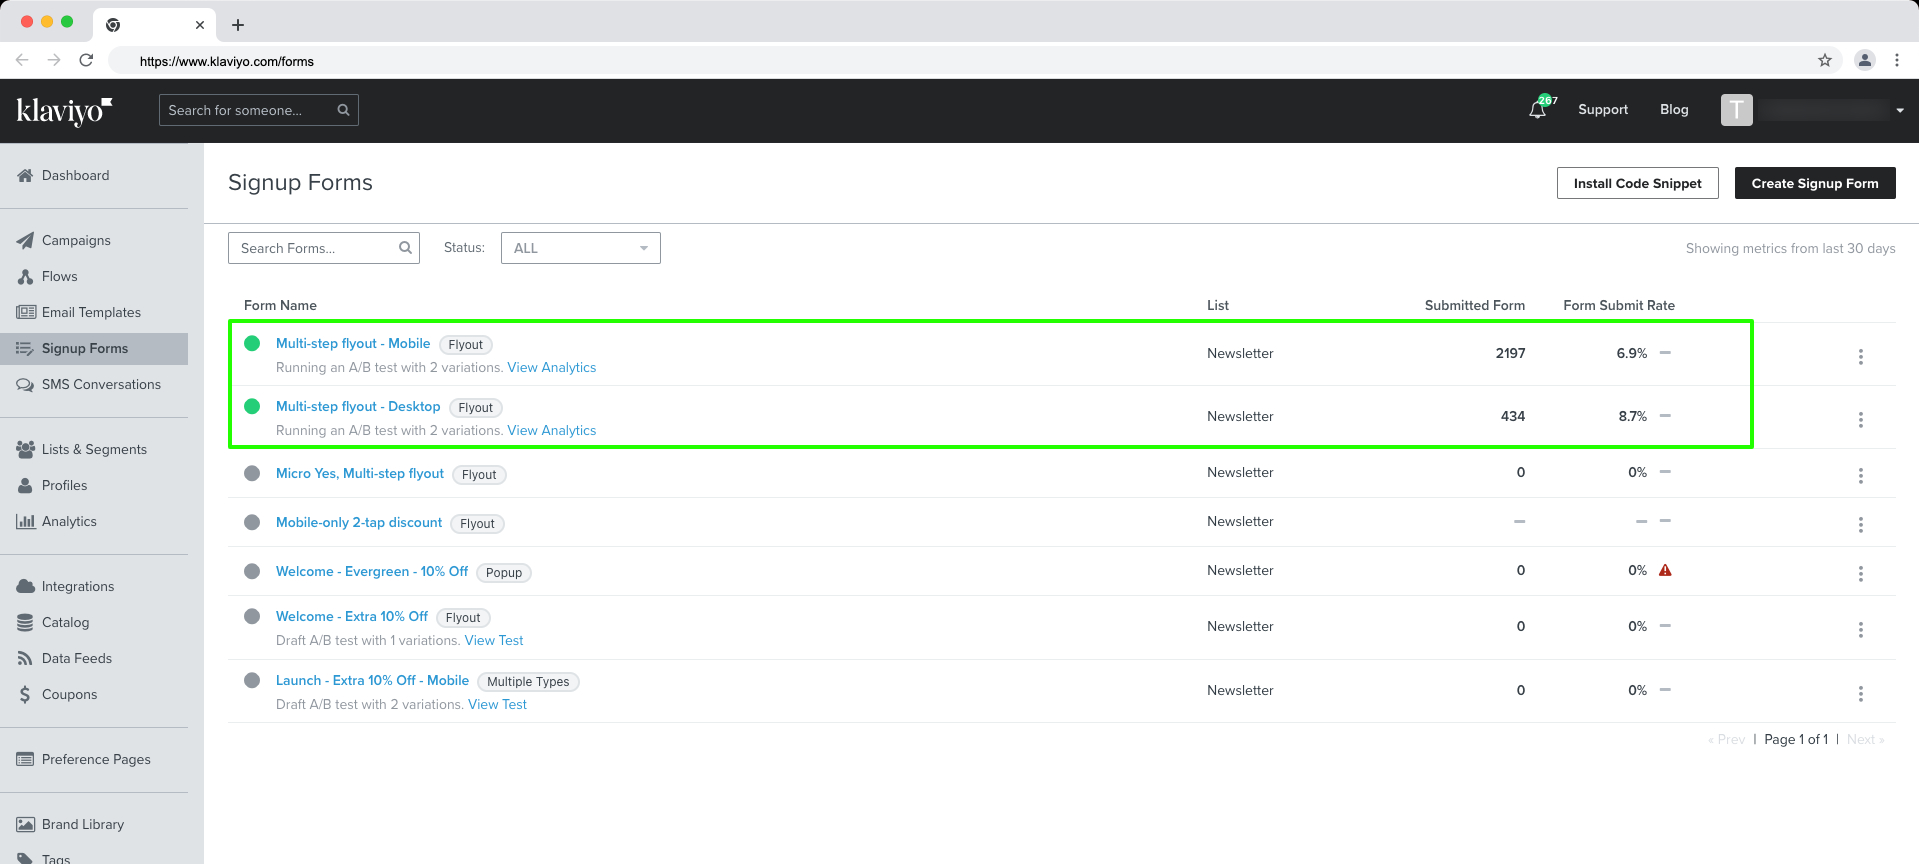
Task: Click the Klaviyo logo
Action: pos(64,110)
